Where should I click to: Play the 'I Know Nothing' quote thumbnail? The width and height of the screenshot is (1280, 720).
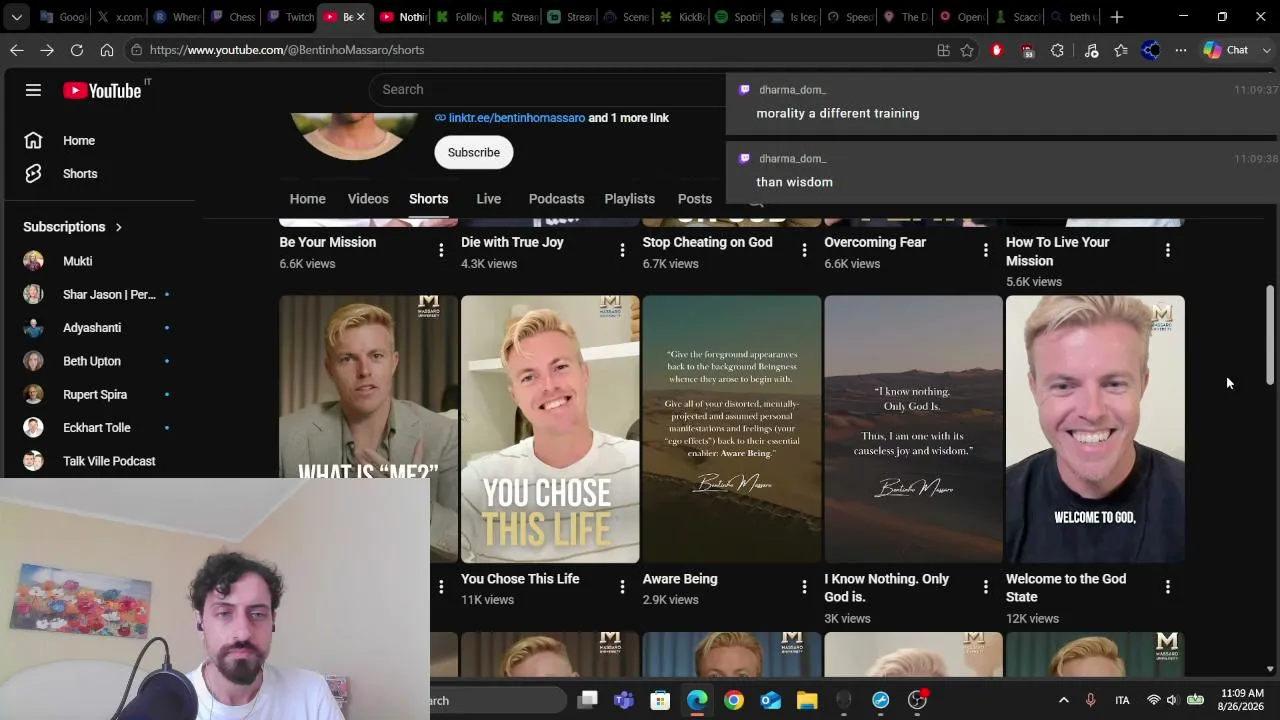(913, 429)
